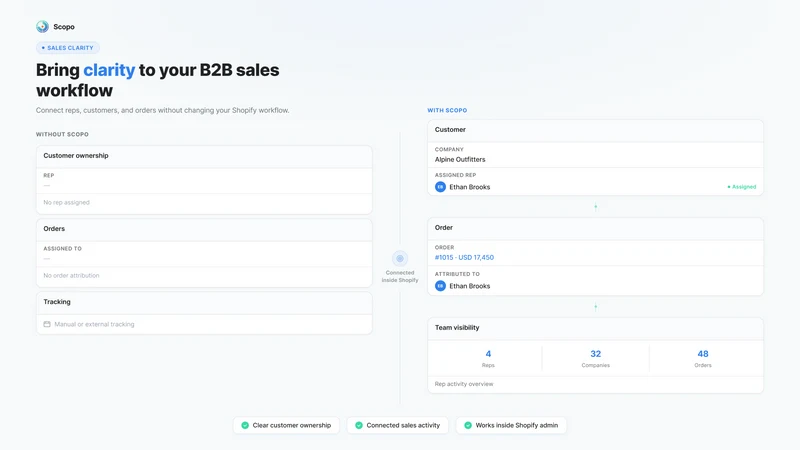Click the No order attribution text
800x450 pixels.
coord(71,276)
